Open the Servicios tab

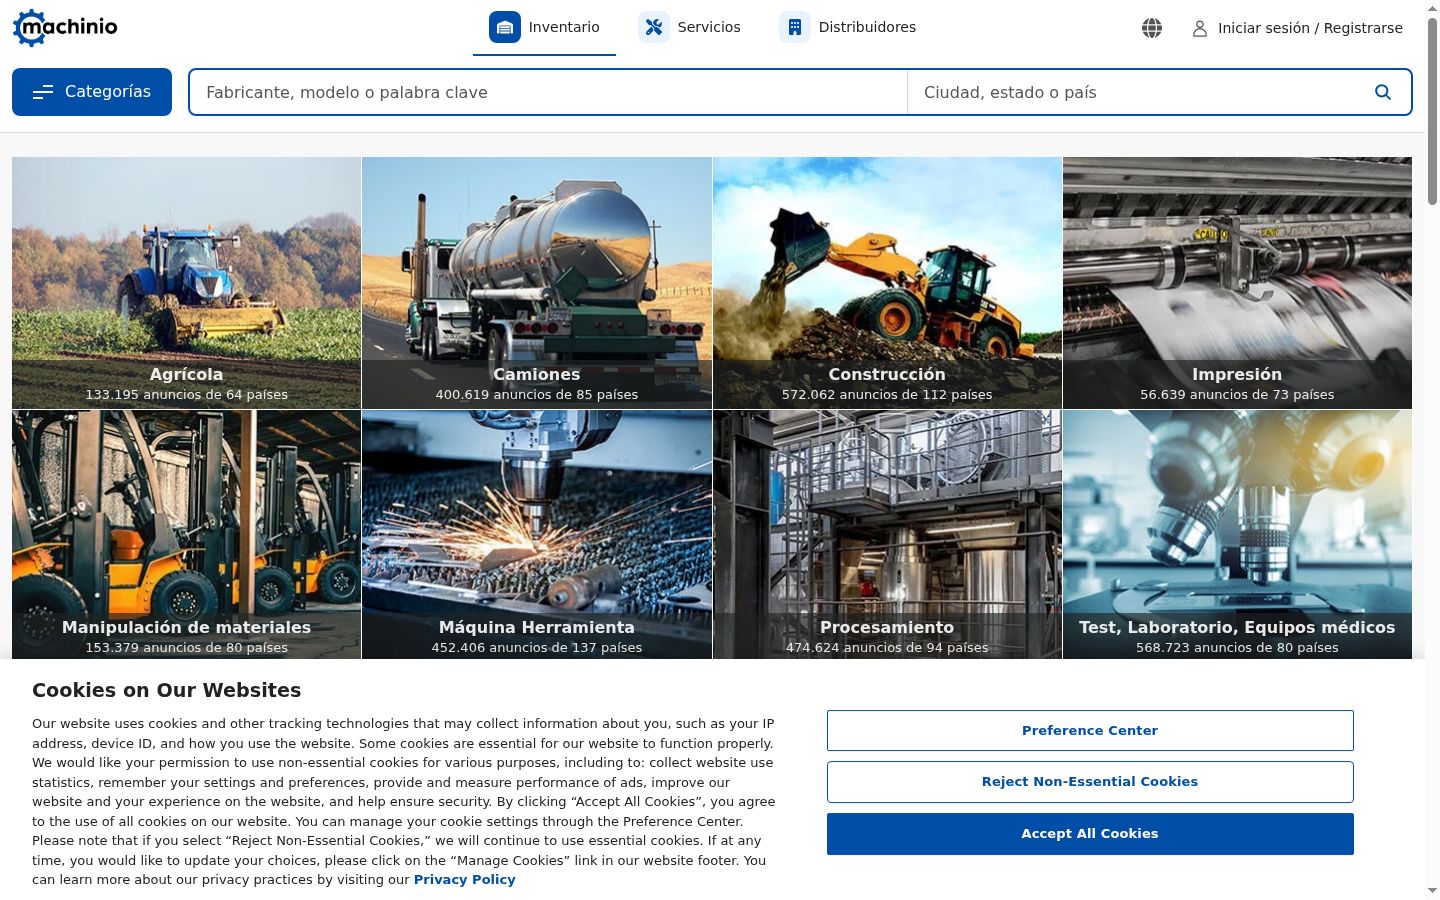tap(689, 28)
